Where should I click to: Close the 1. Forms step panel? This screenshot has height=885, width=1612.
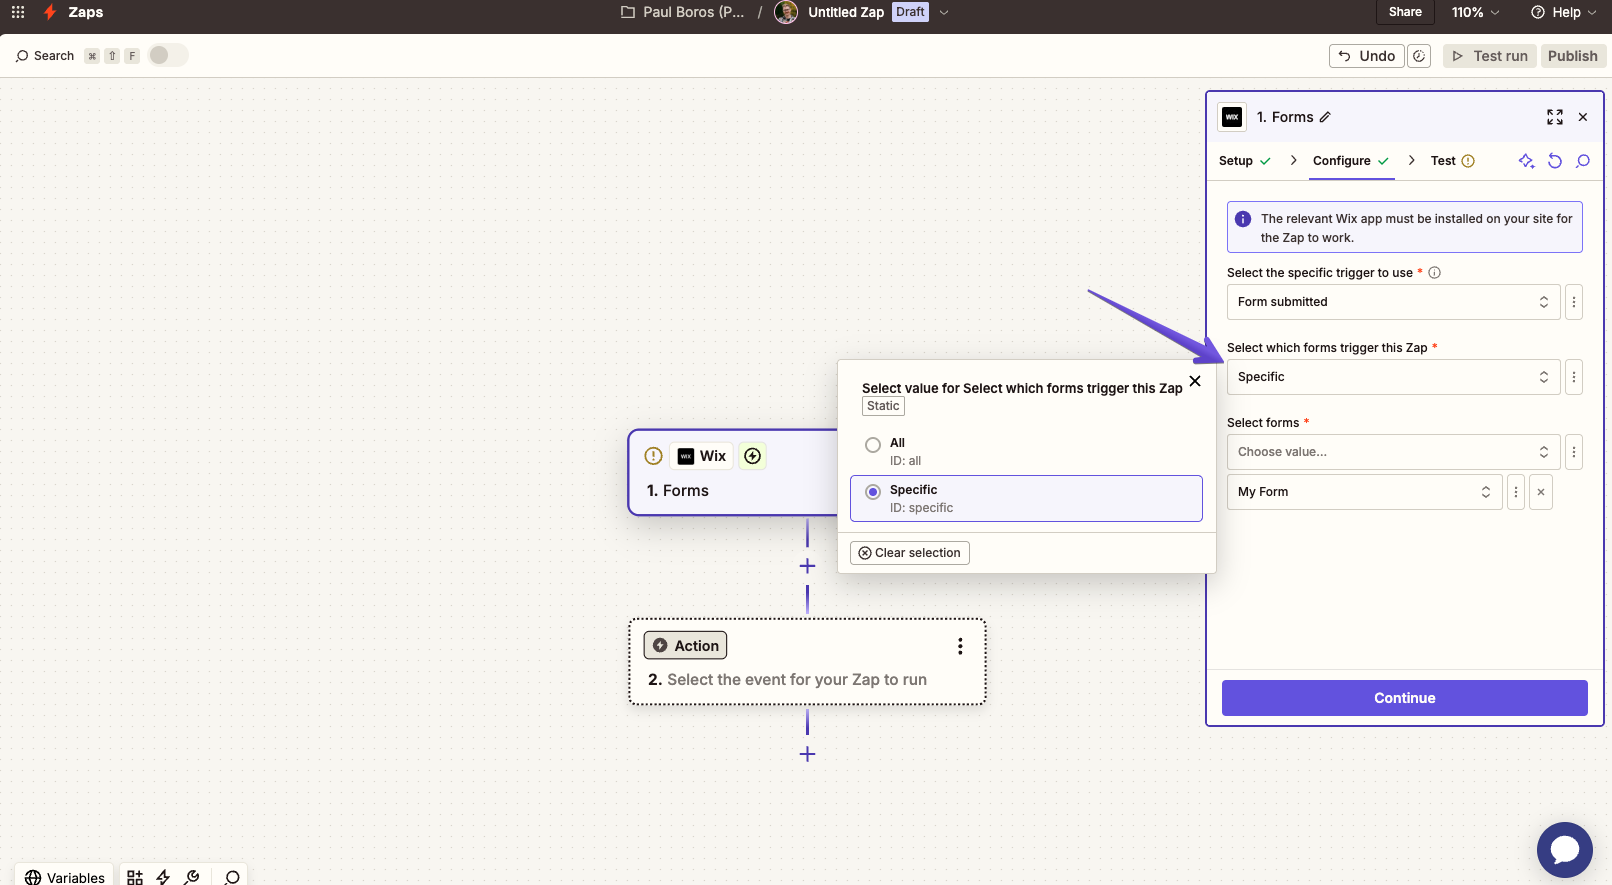(1583, 117)
